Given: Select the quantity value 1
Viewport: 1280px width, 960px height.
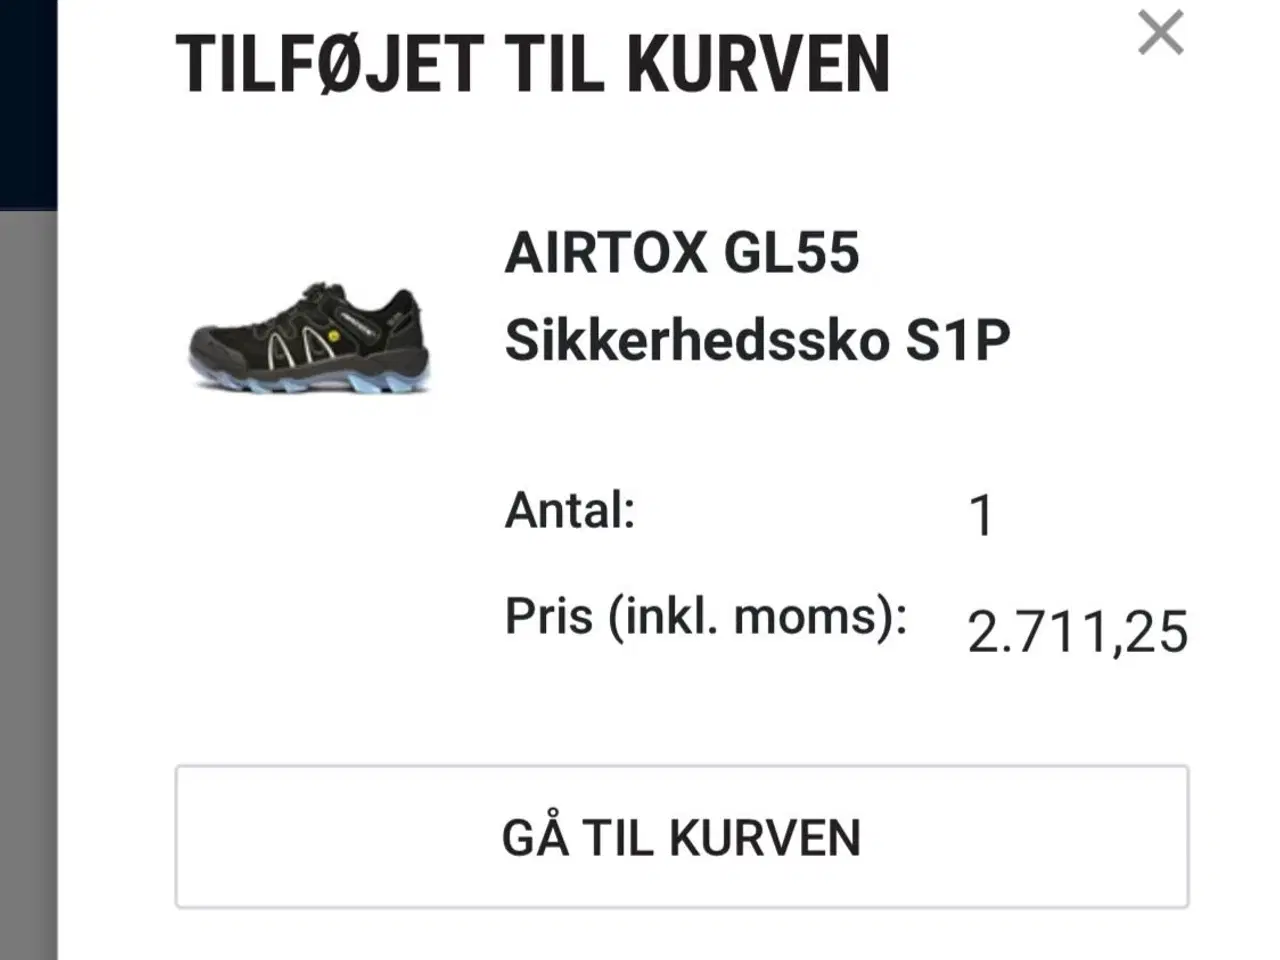Looking at the screenshot, I should 982,512.
